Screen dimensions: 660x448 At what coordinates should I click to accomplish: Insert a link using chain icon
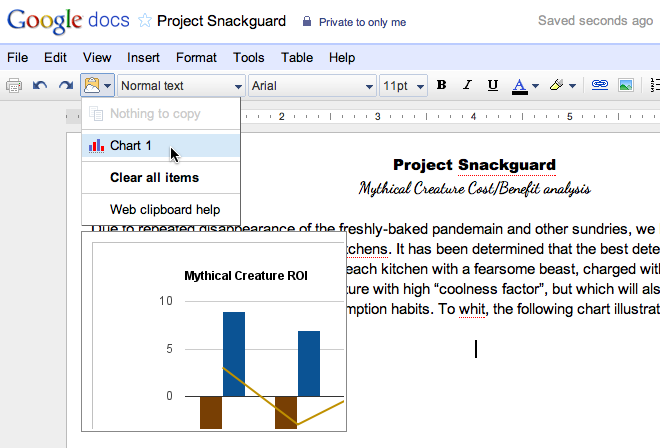[x=599, y=85]
